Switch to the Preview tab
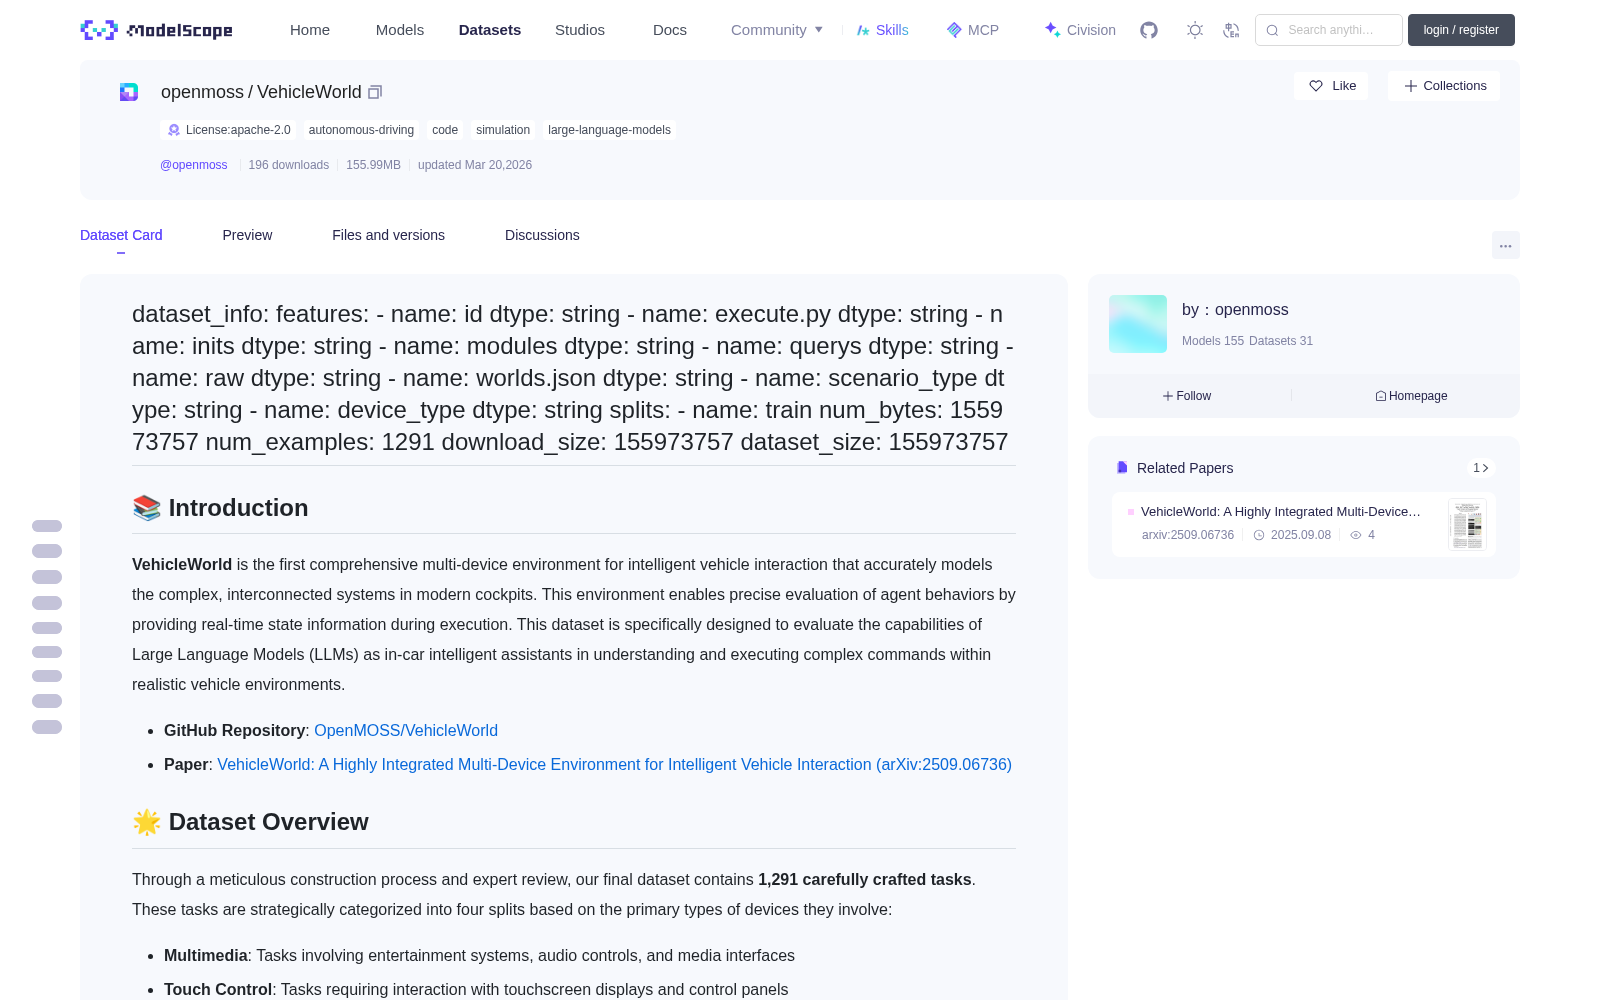 247,235
